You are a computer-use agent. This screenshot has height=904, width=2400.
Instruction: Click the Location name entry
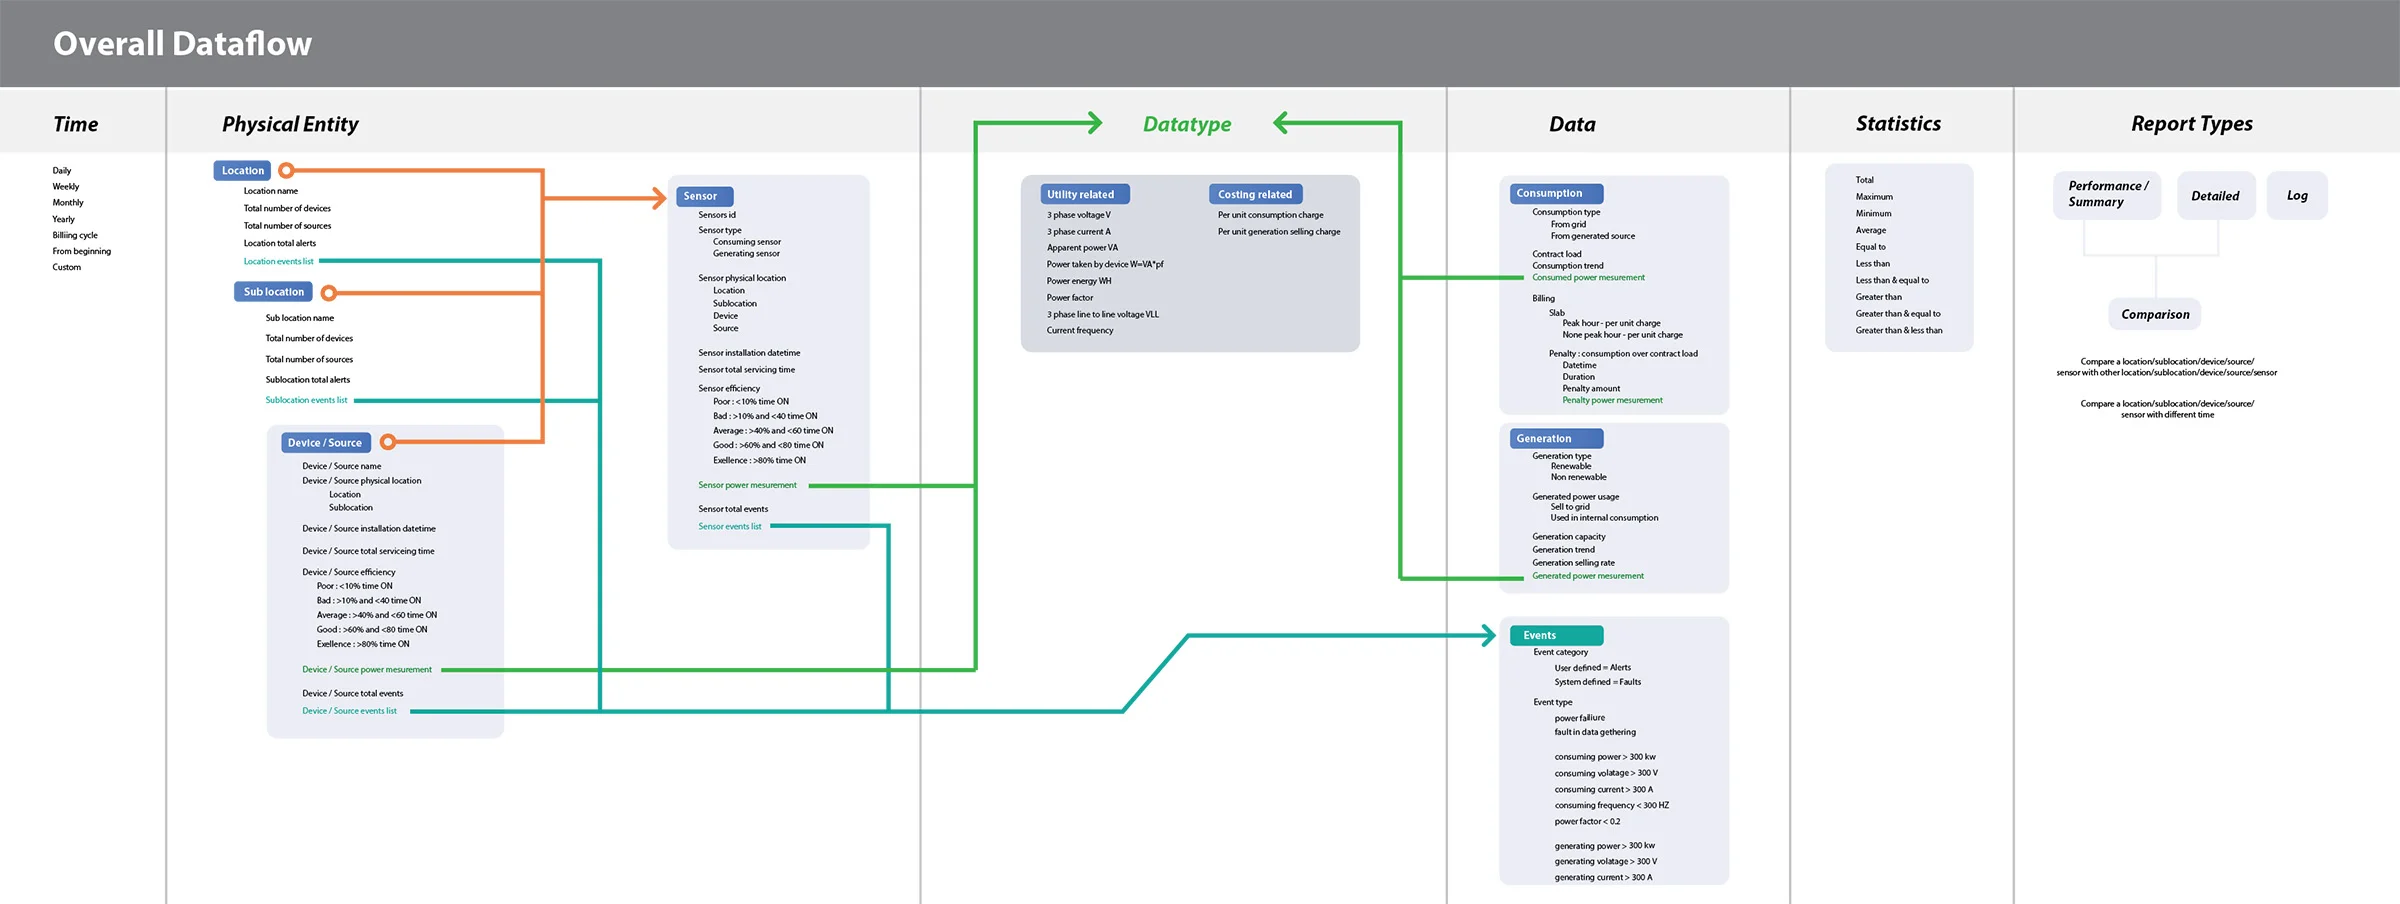[x=271, y=191]
